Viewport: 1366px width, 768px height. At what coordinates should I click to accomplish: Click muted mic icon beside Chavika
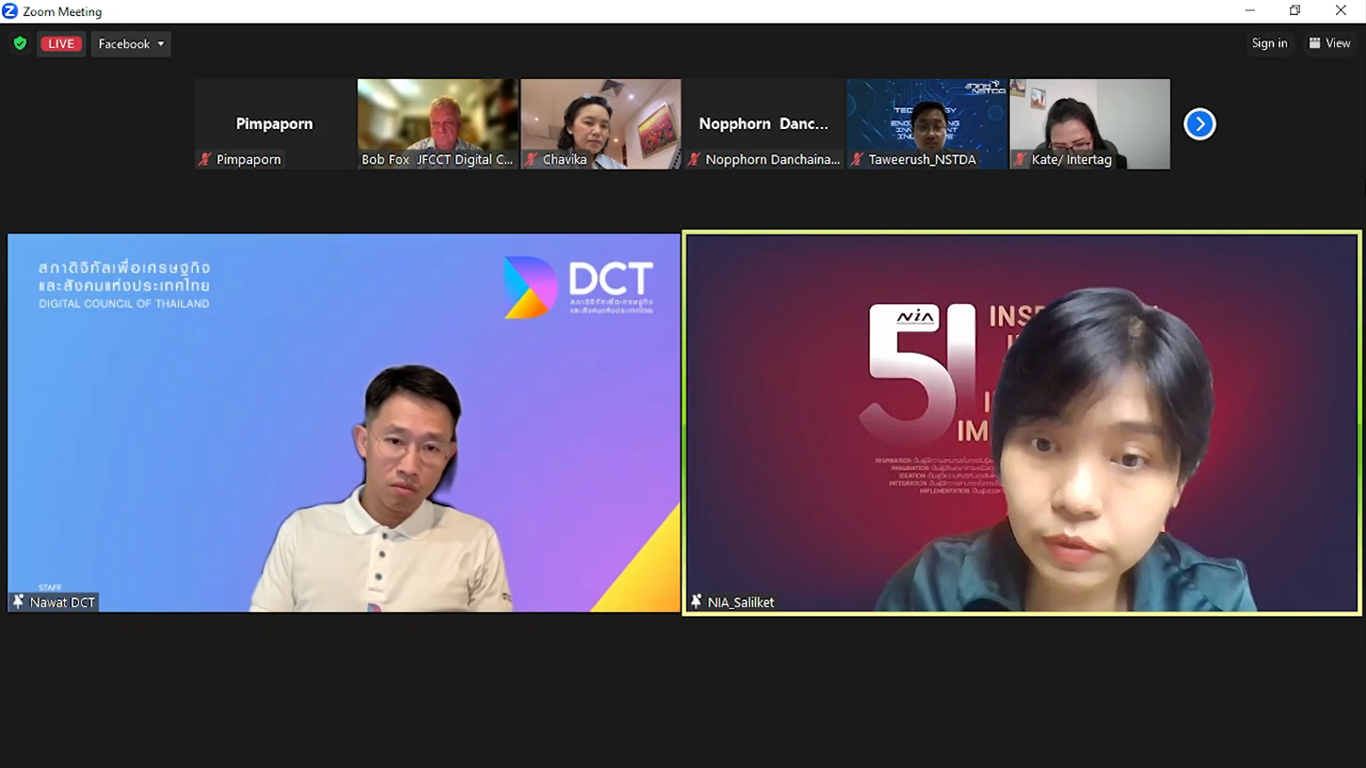coord(531,160)
